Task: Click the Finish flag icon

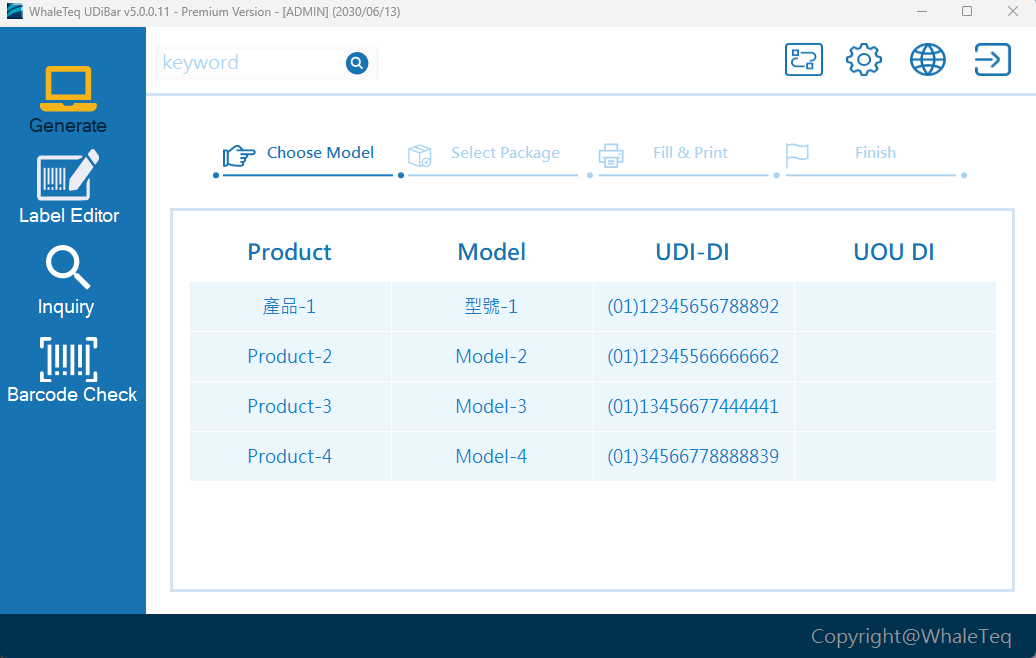Action: (797, 156)
